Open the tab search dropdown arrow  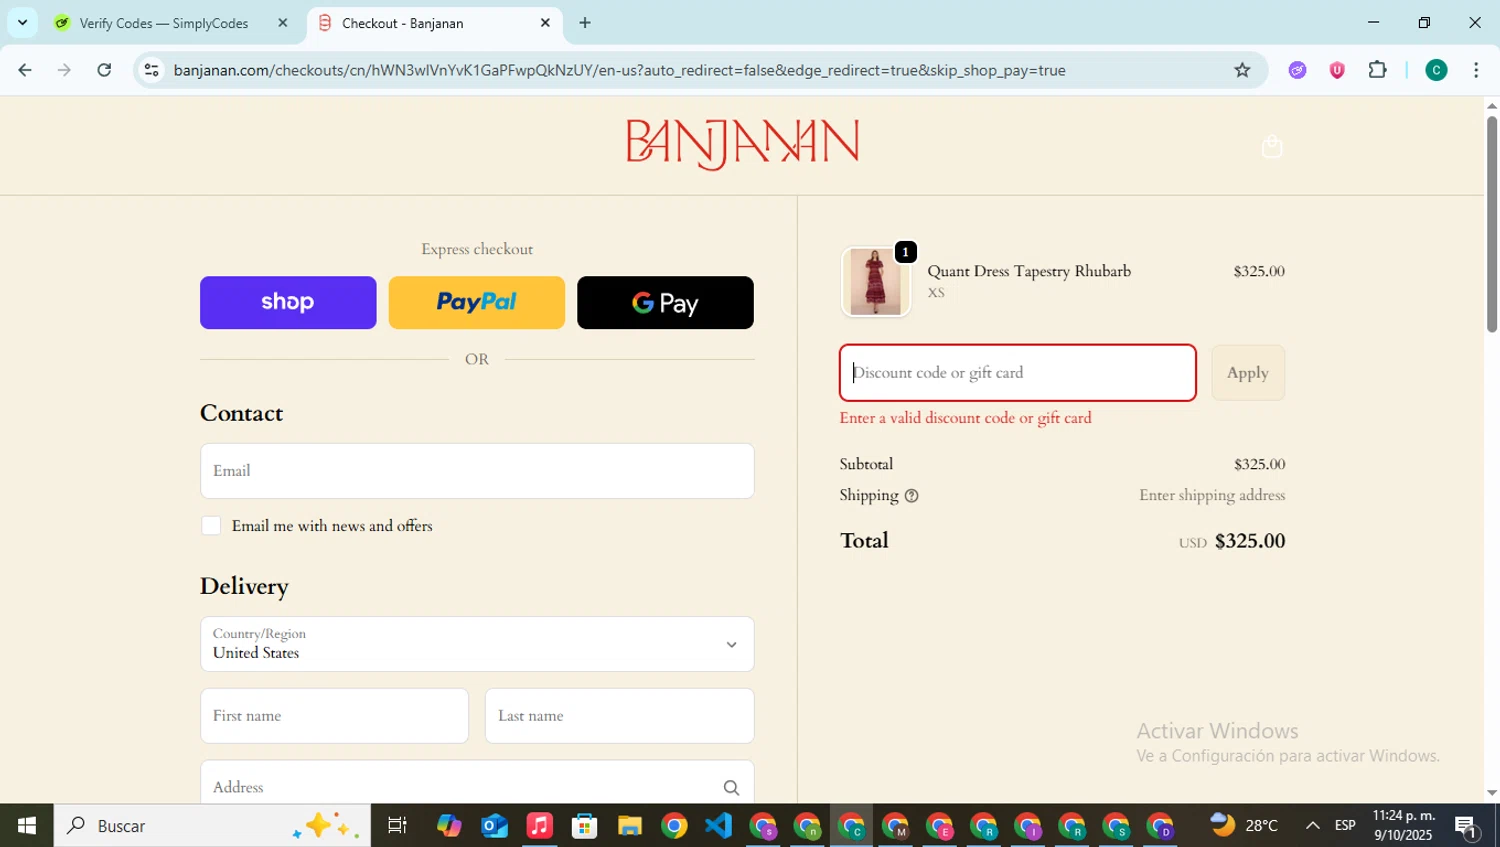[x=22, y=22]
